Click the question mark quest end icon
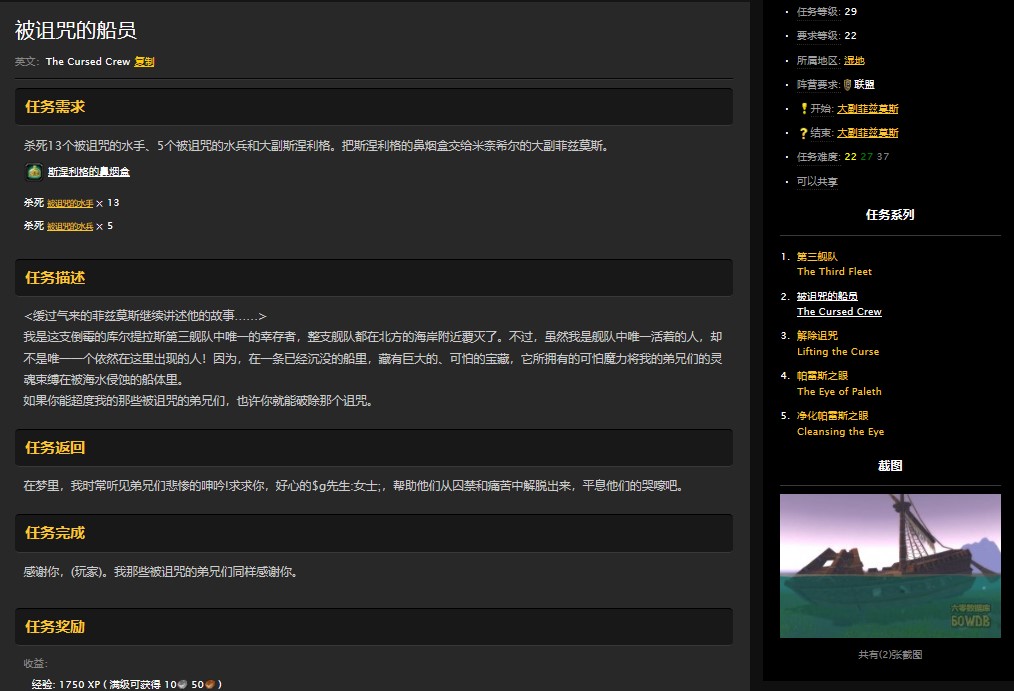This screenshot has height=691, width=1014. coord(802,132)
